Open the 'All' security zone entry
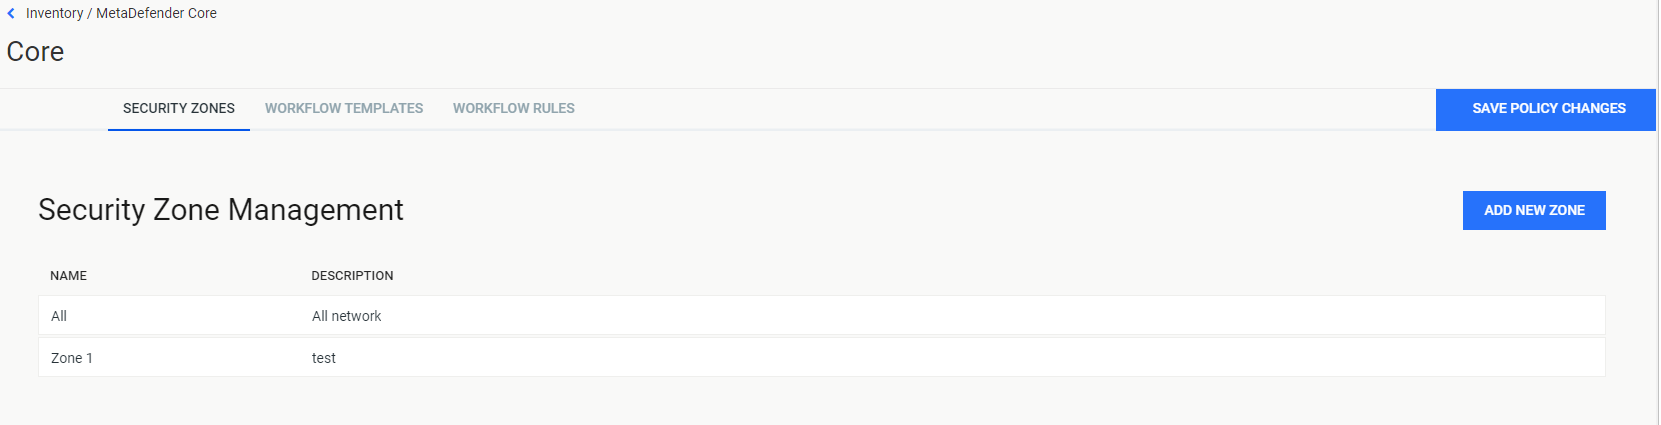Viewport: 1661px width, 425px height. (x=822, y=315)
